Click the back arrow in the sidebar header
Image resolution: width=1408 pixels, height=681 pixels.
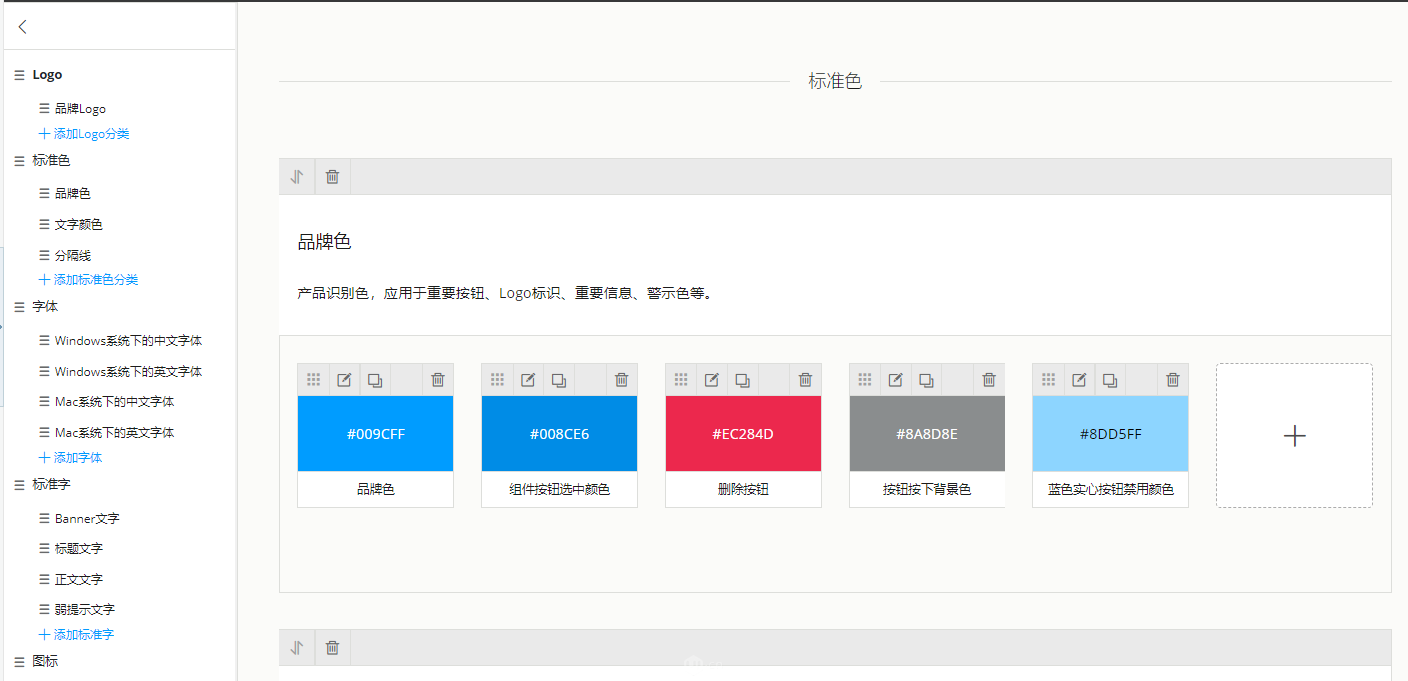[x=22, y=27]
